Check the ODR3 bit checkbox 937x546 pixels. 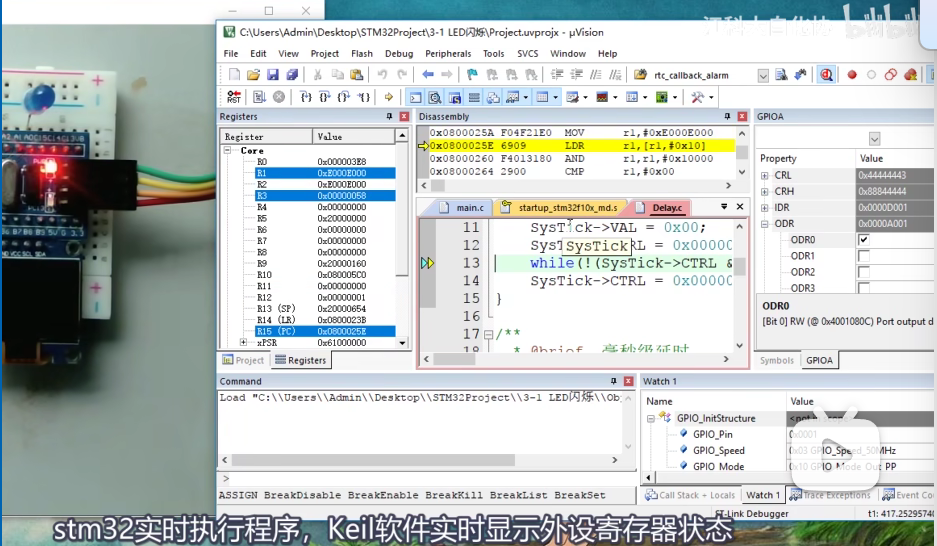863,287
